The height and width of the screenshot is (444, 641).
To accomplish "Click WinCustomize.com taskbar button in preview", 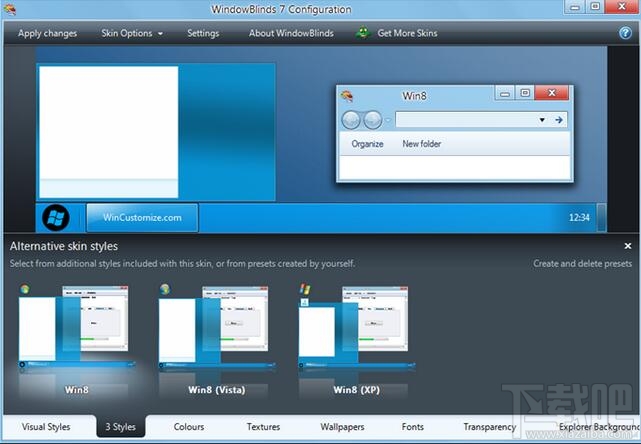I will click(142, 218).
